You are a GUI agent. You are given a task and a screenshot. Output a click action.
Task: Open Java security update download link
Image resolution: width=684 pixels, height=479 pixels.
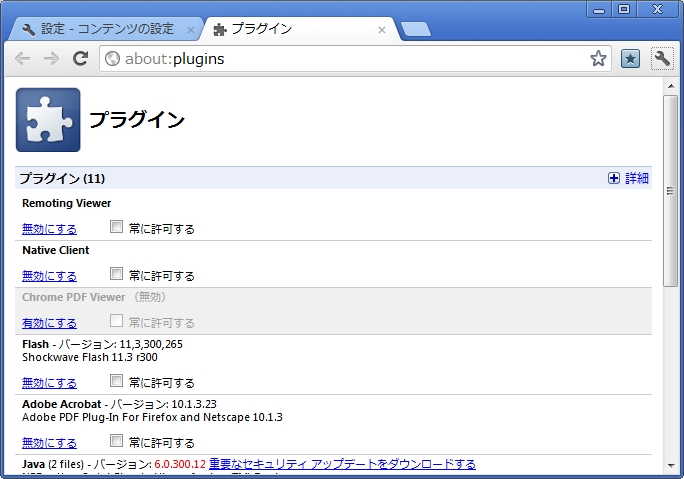(x=342, y=464)
